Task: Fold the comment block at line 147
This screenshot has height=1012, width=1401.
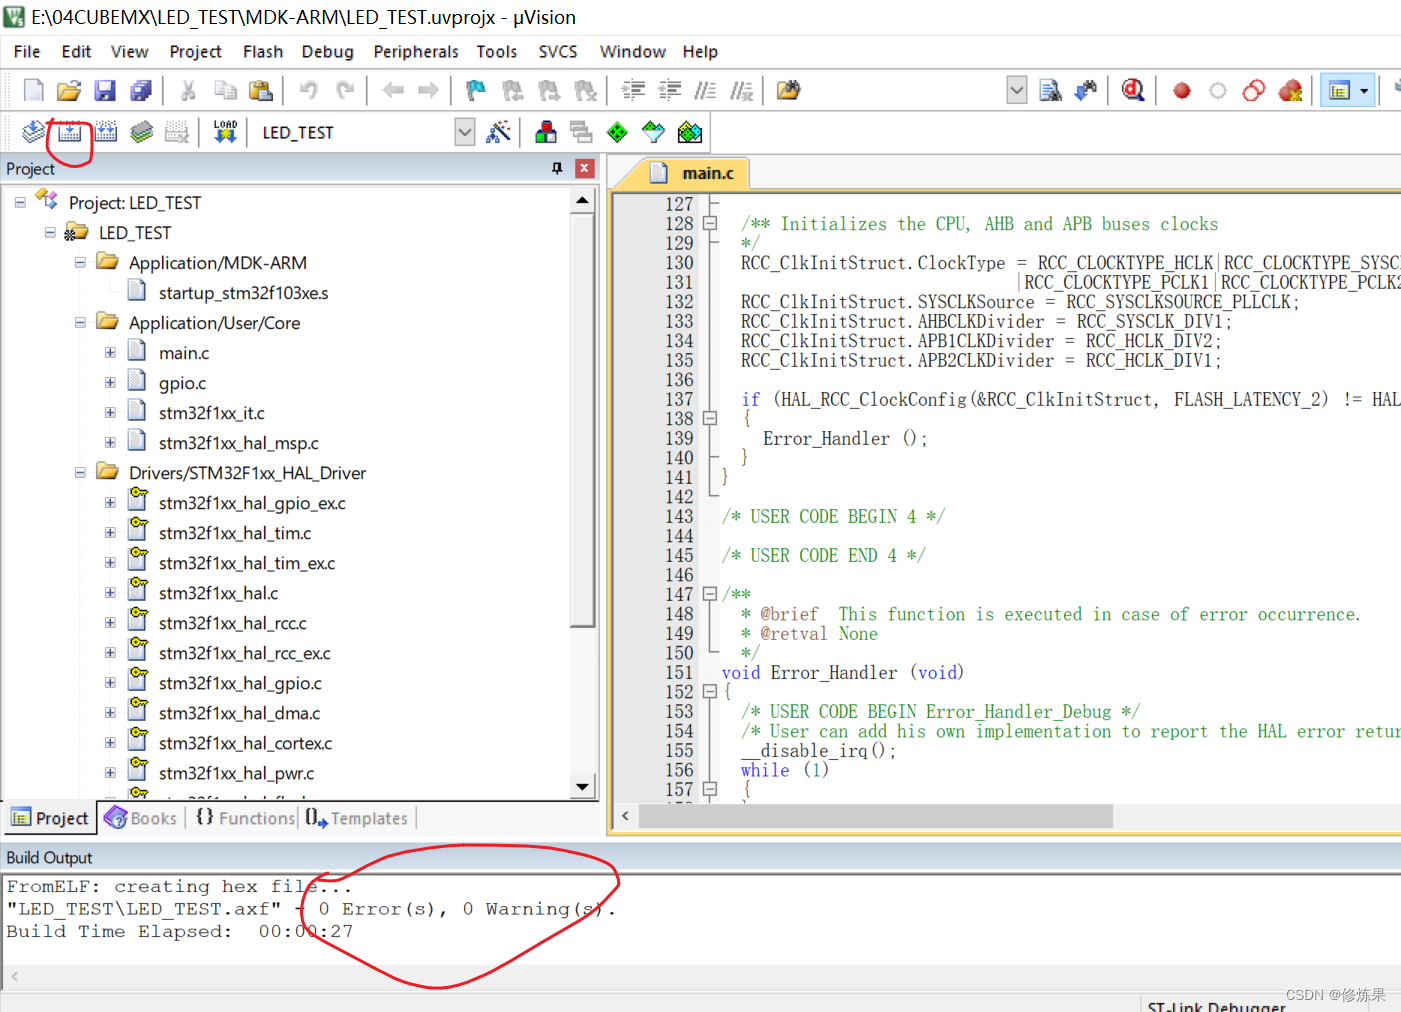Action: pyautogui.click(x=710, y=594)
